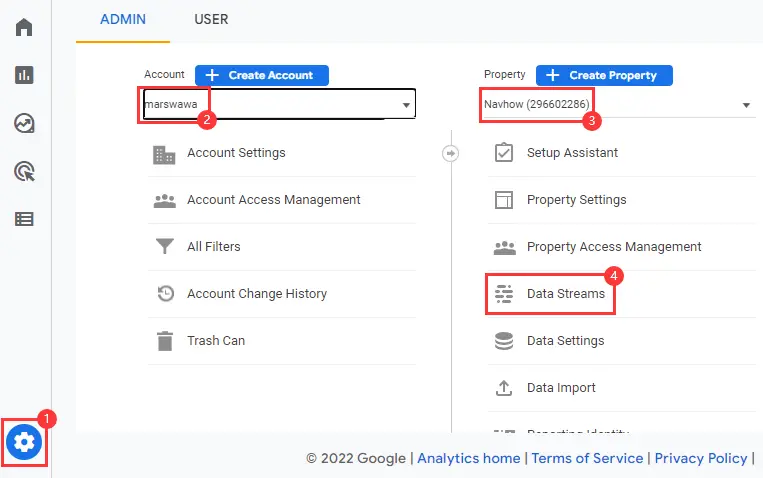Click the All Filters funnel icon
Viewport: 763px width, 478px height.
pos(164,246)
